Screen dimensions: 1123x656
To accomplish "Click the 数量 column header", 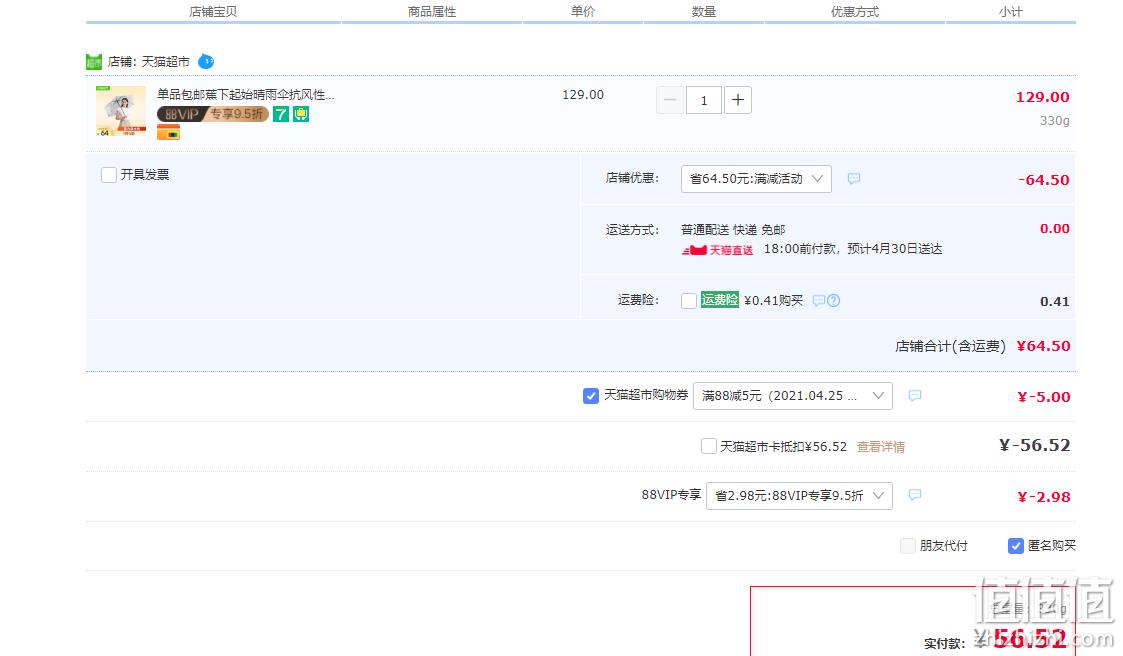I will (704, 11).
